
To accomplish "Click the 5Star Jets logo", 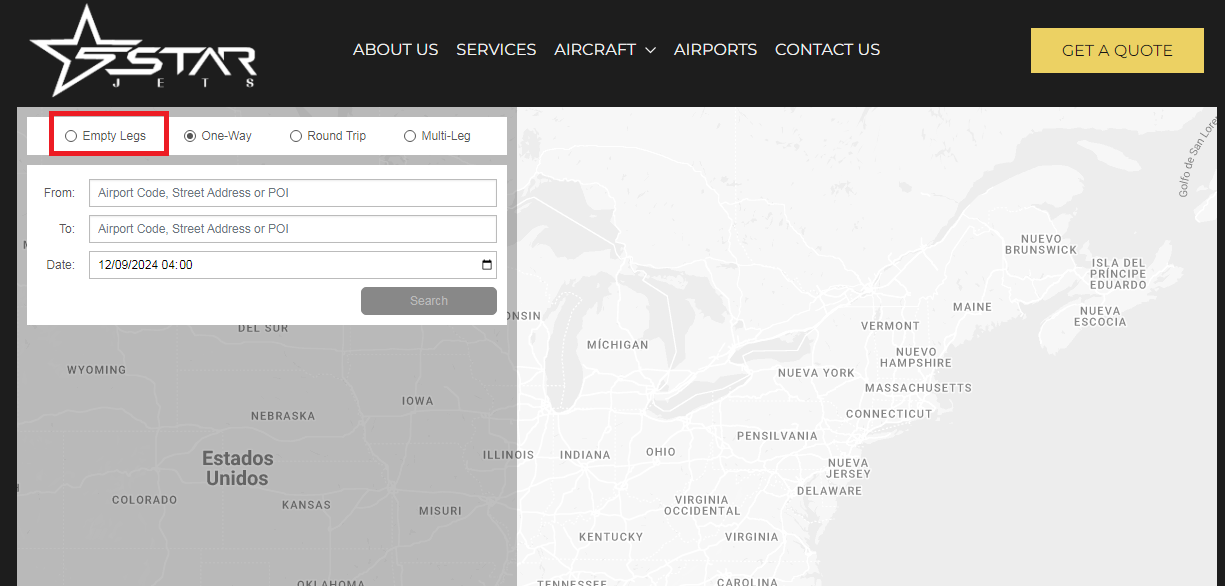I will (x=144, y=50).
